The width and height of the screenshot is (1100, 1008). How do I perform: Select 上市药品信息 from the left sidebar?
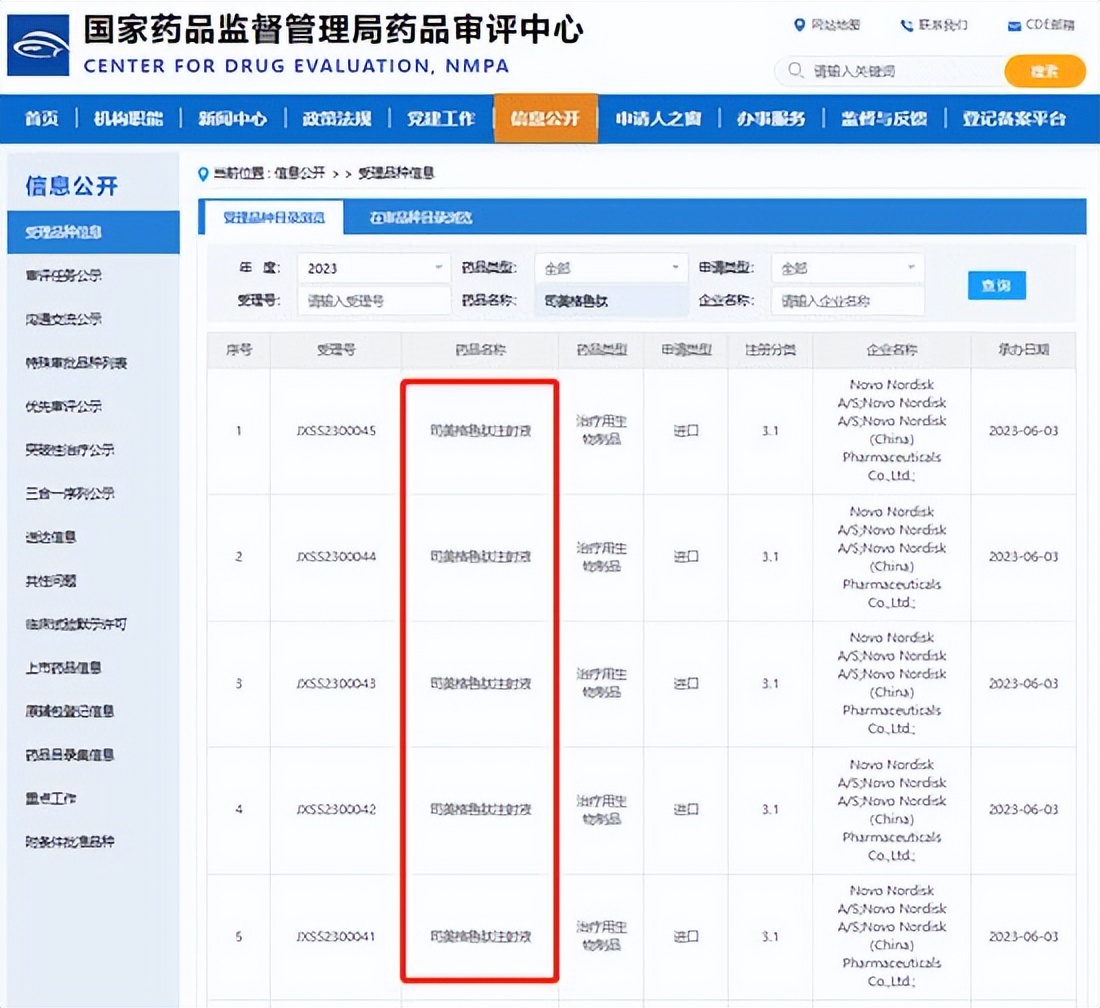click(64, 668)
